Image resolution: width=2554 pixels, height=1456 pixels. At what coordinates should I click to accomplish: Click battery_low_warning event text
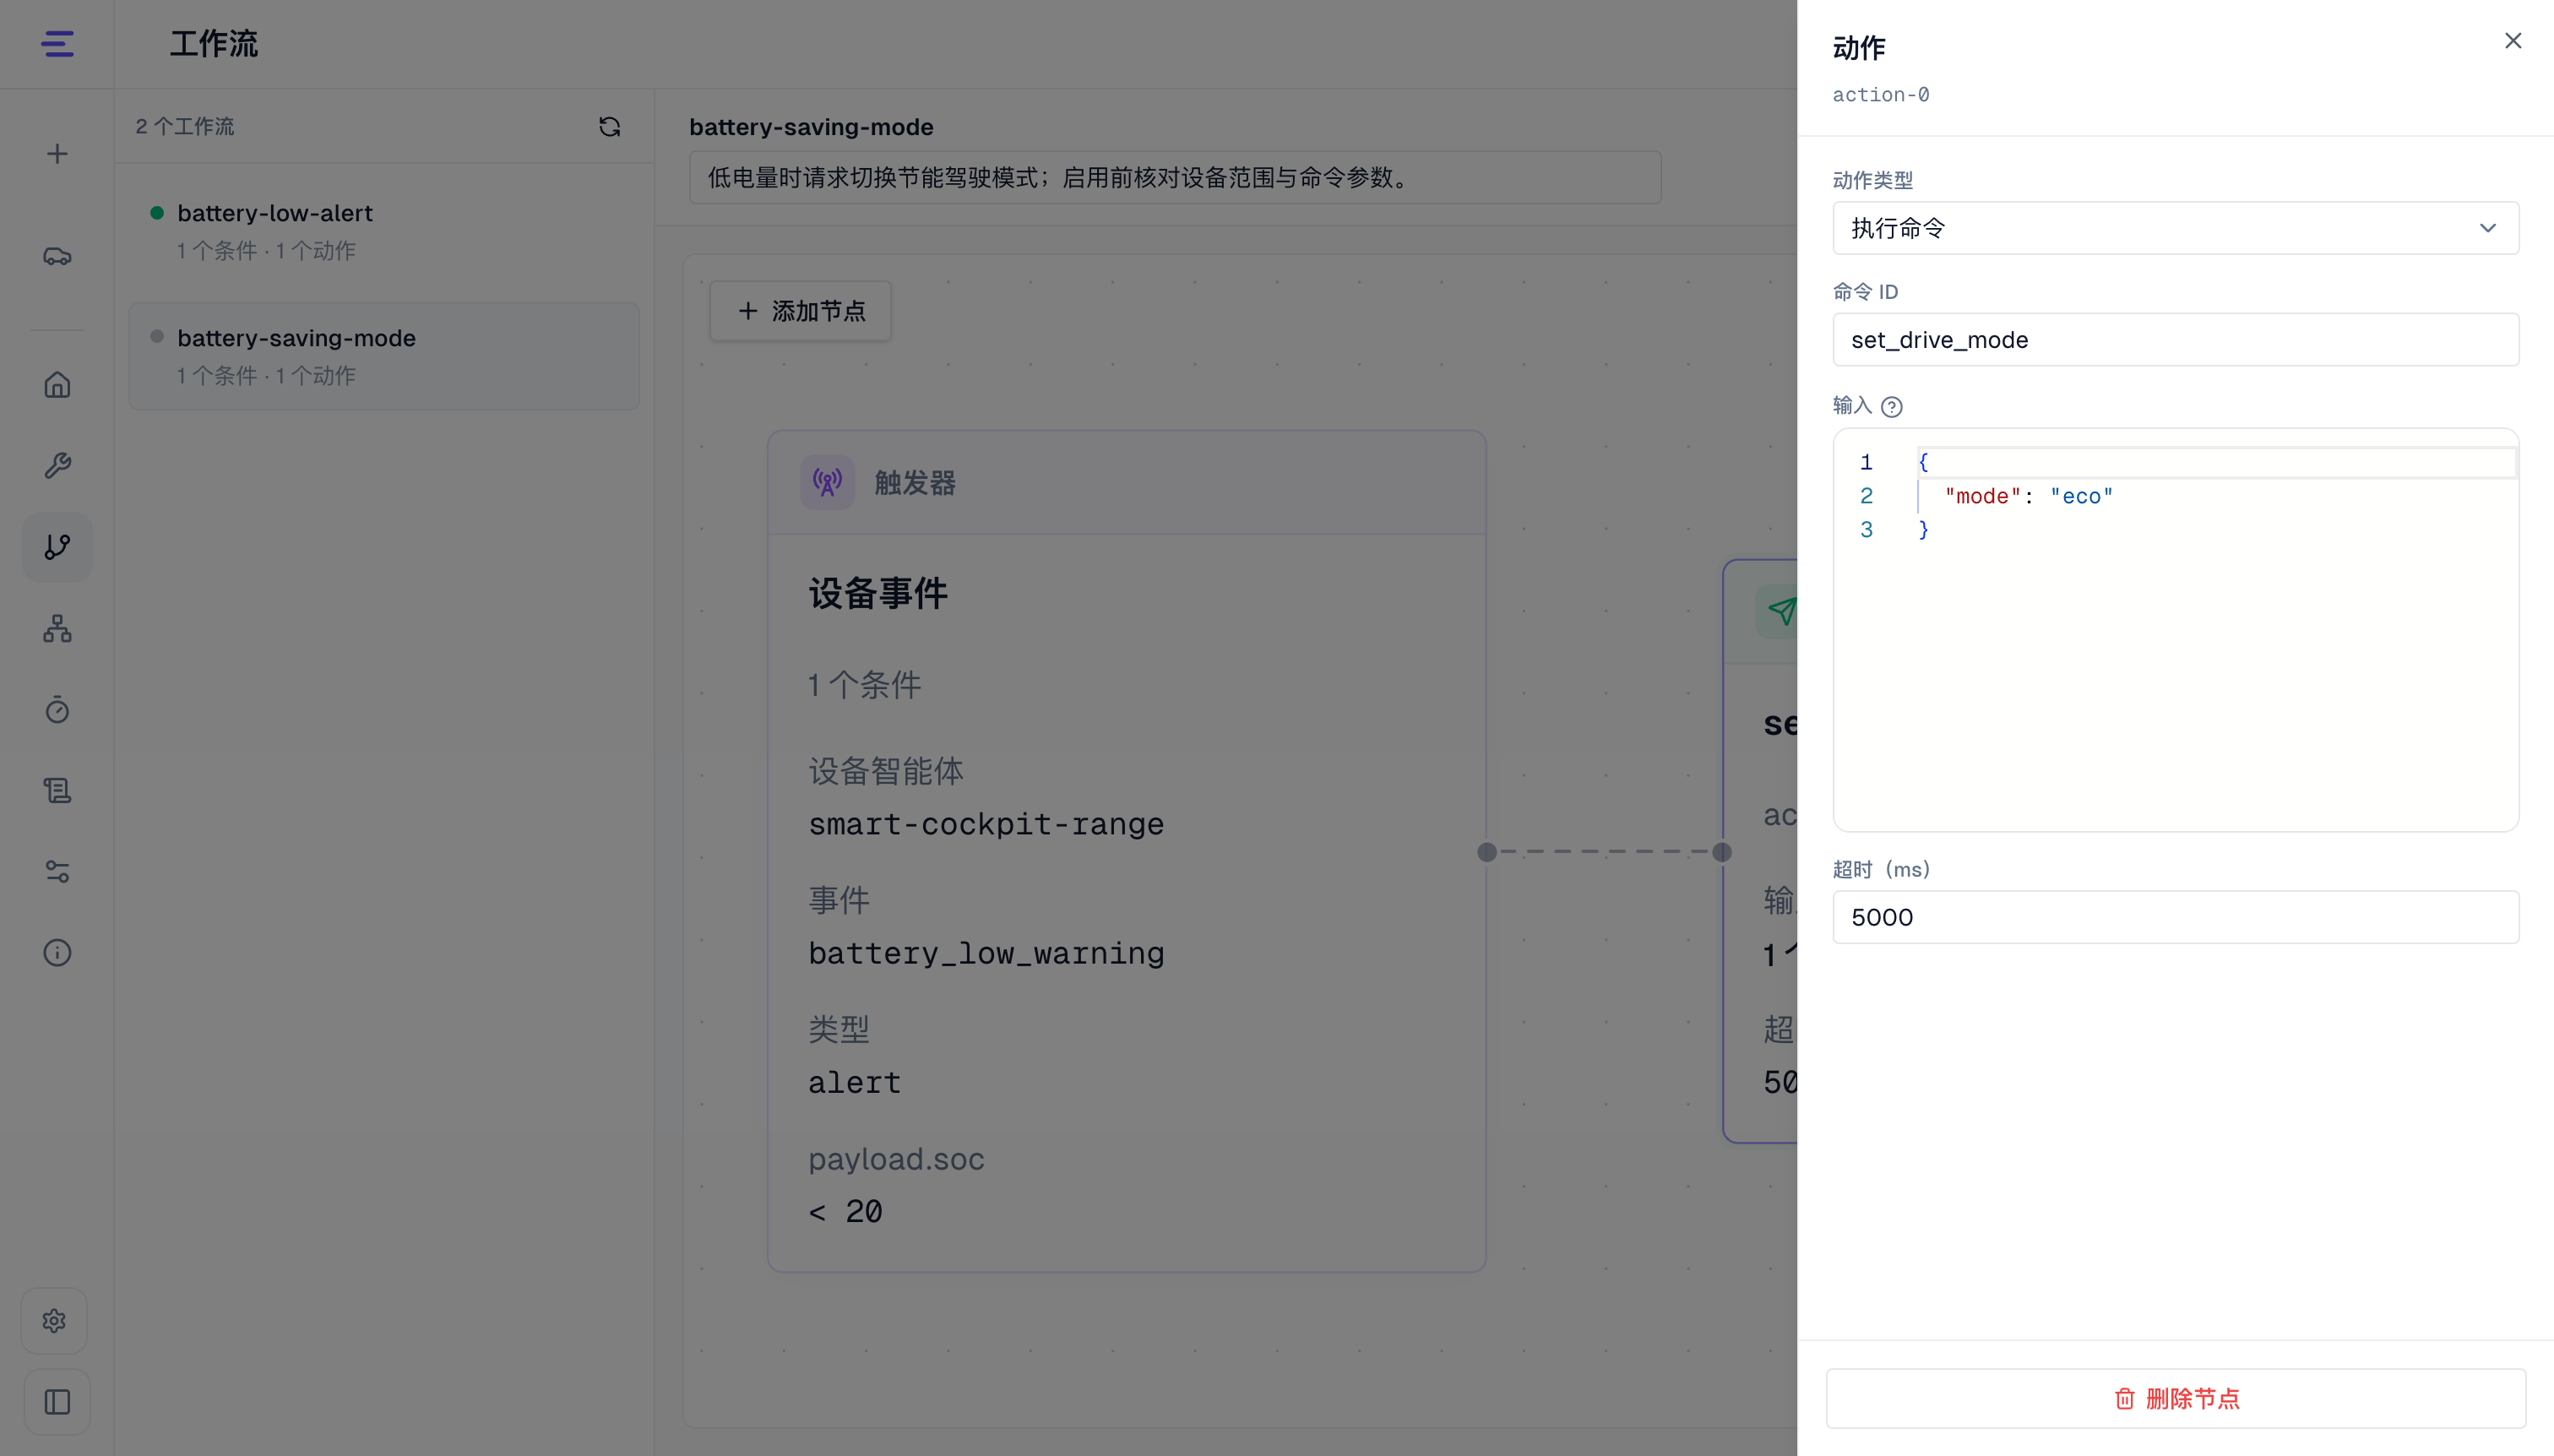(986, 954)
